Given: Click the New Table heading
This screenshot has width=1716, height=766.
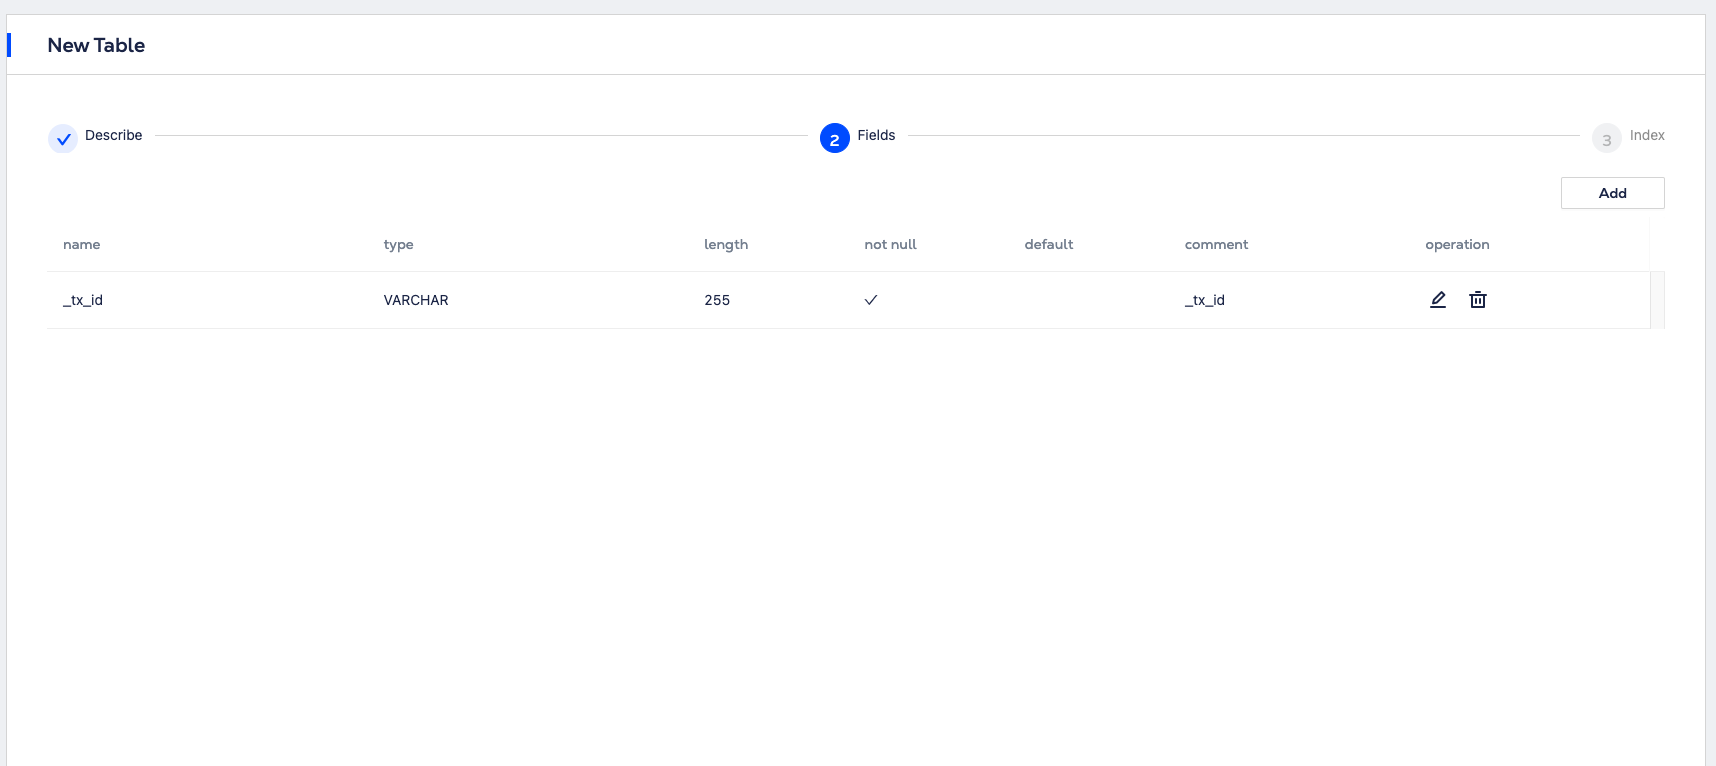Looking at the screenshot, I should tap(96, 45).
